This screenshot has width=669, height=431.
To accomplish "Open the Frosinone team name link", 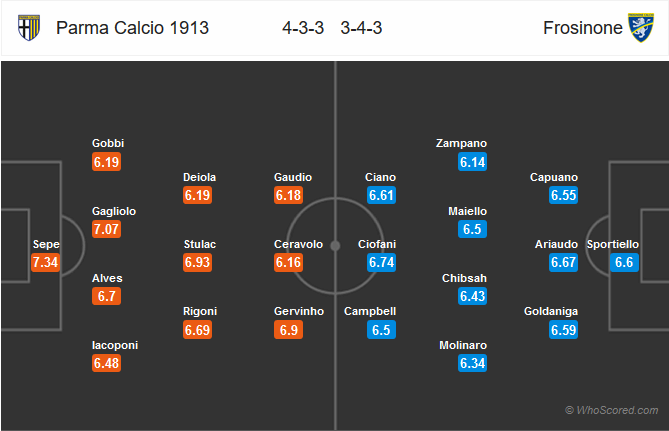I will [582, 28].
